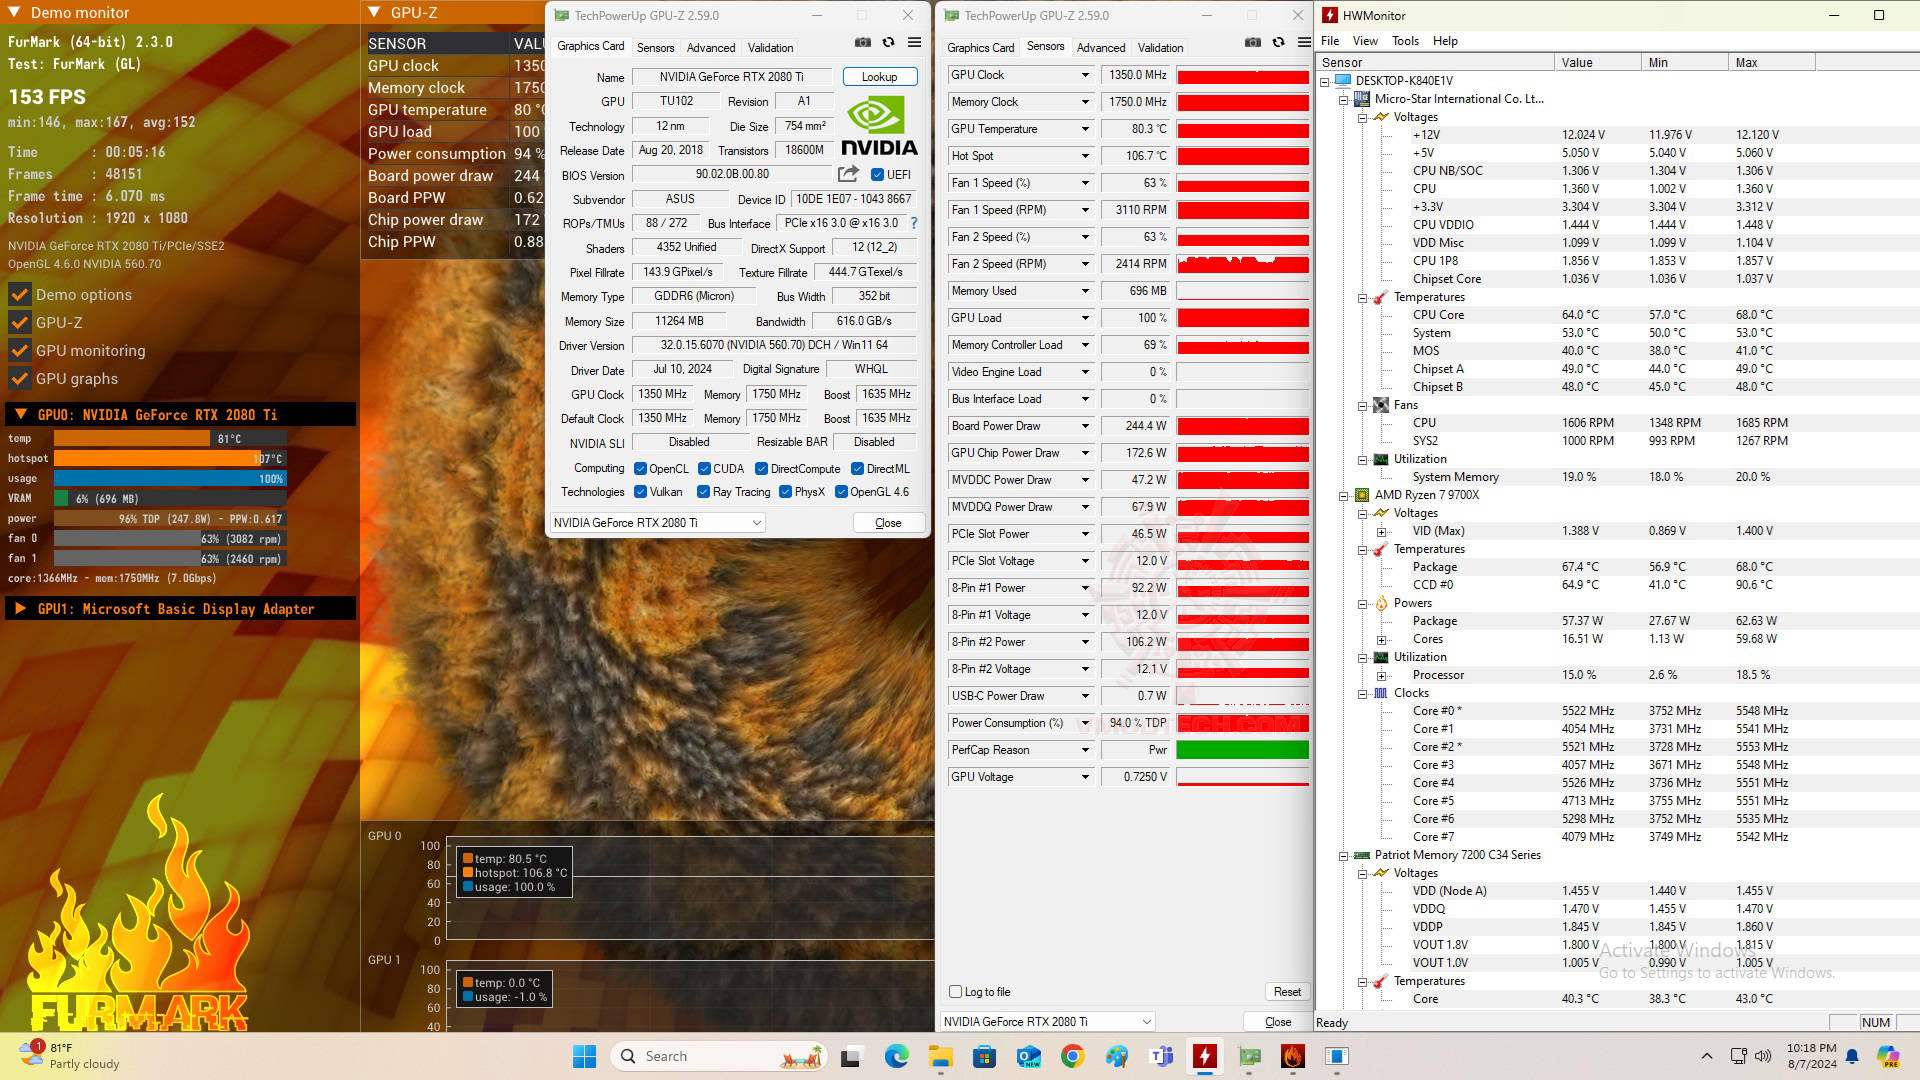Viewport: 1920px width, 1080px height.
Task: Click the HWMonitor Help menu
Action: tap(1443, 40)
